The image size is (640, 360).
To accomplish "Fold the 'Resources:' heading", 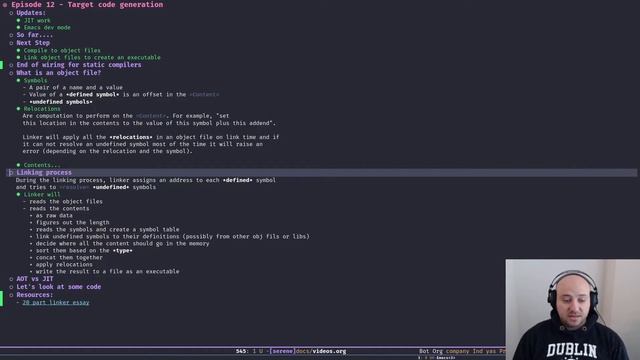I will click(35, 295).
